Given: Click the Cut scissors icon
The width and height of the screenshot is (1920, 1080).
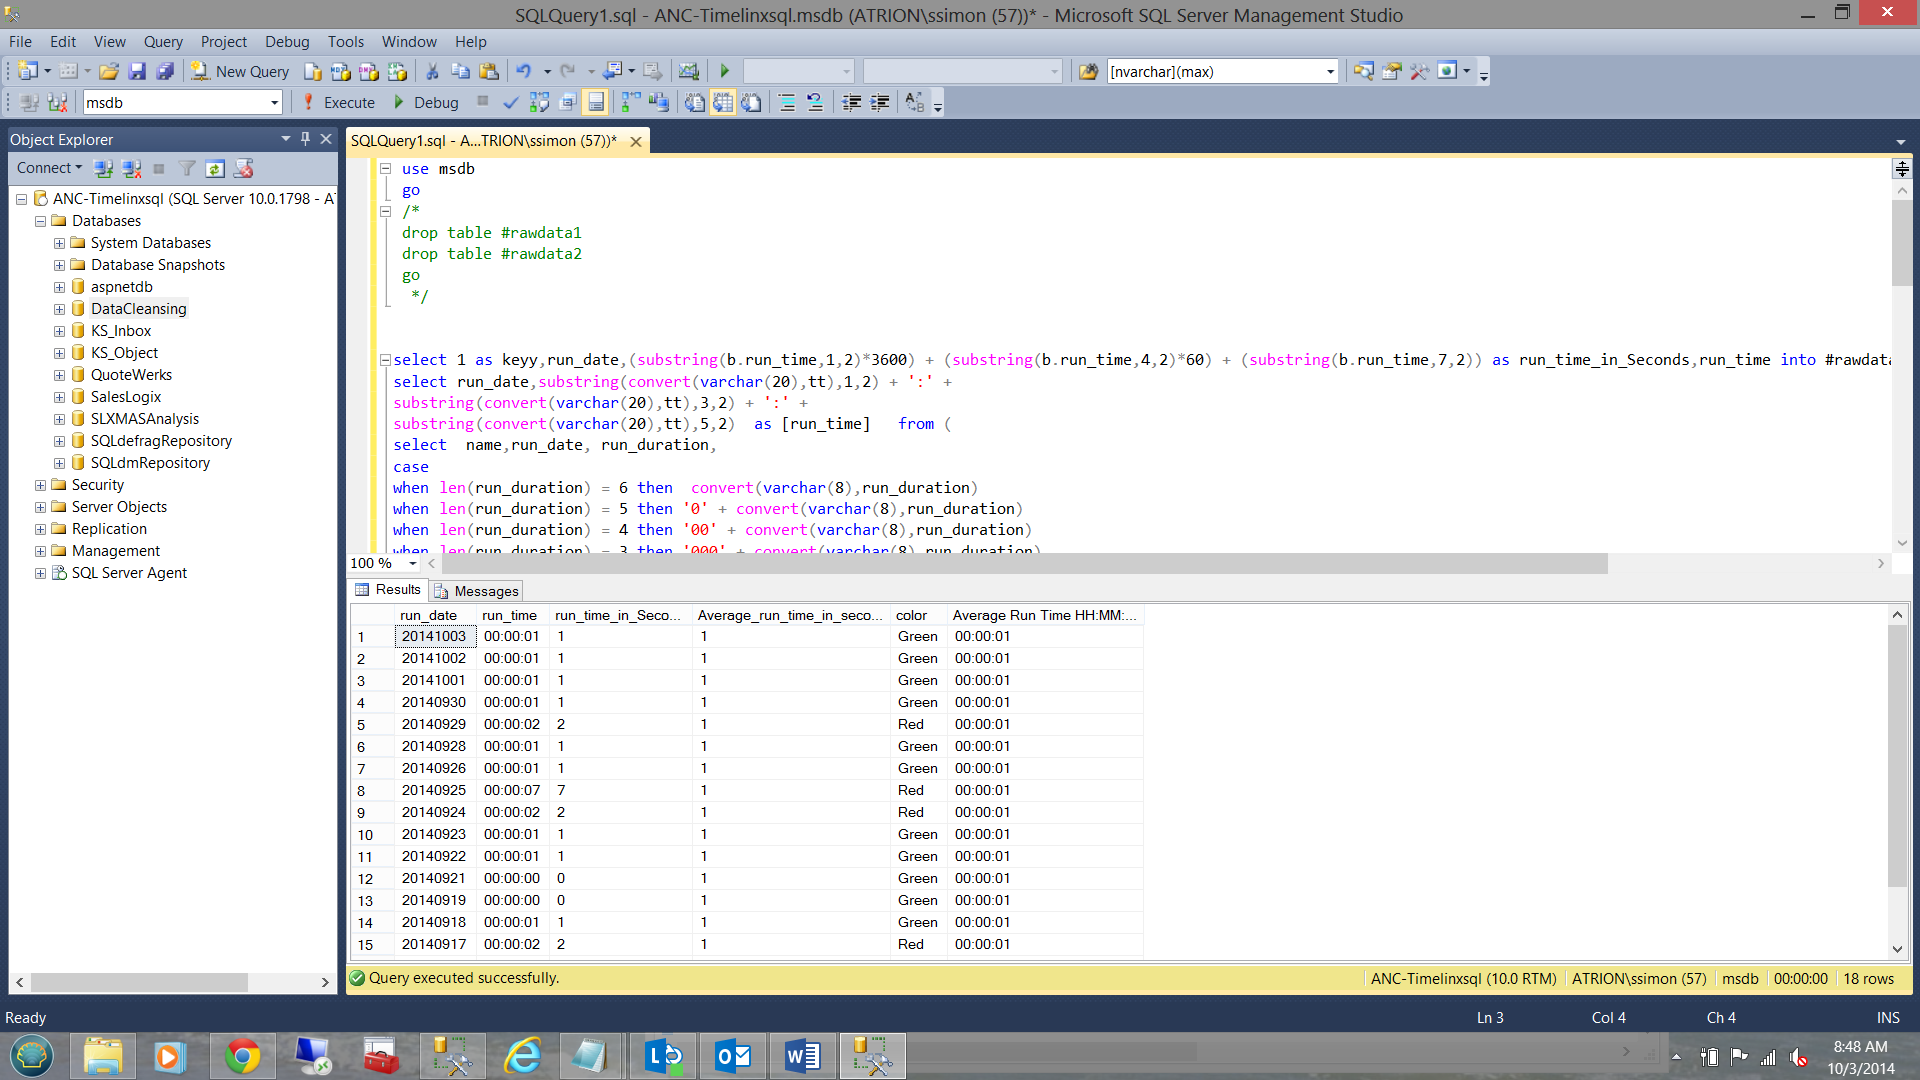Looking at the screenshot, I should point(432,71).
